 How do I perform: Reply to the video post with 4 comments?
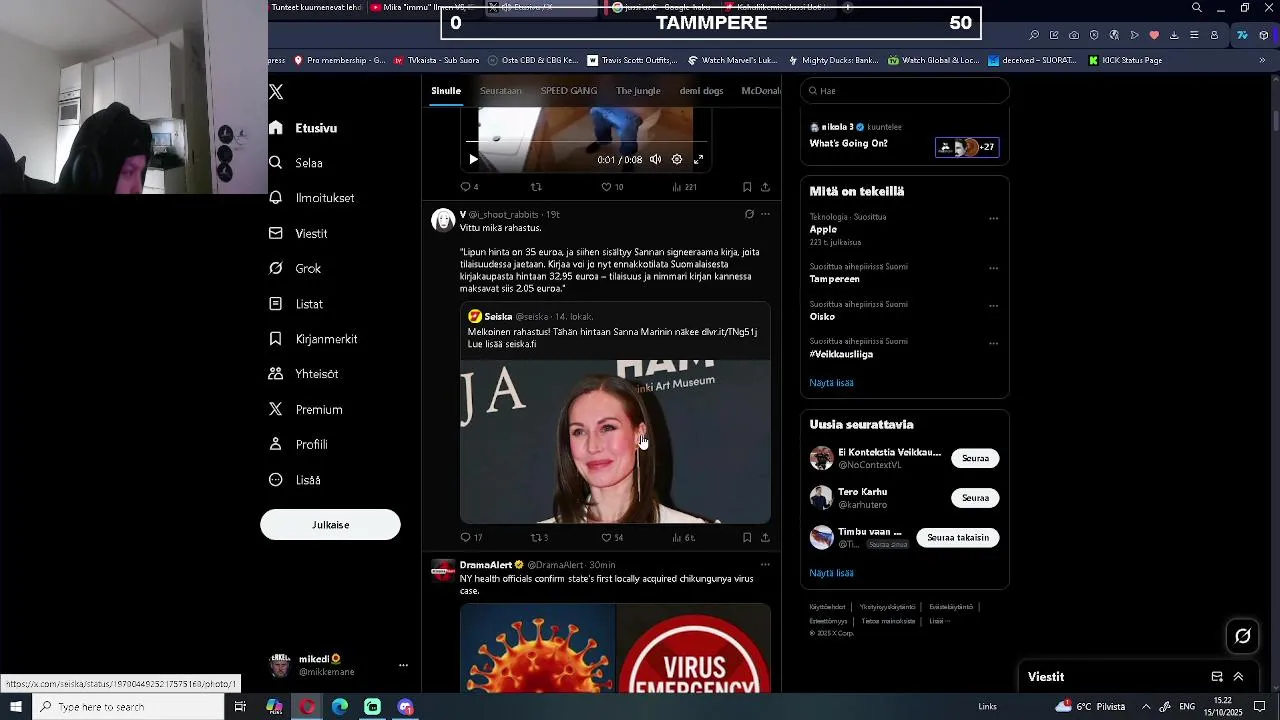tap(469, 187)
